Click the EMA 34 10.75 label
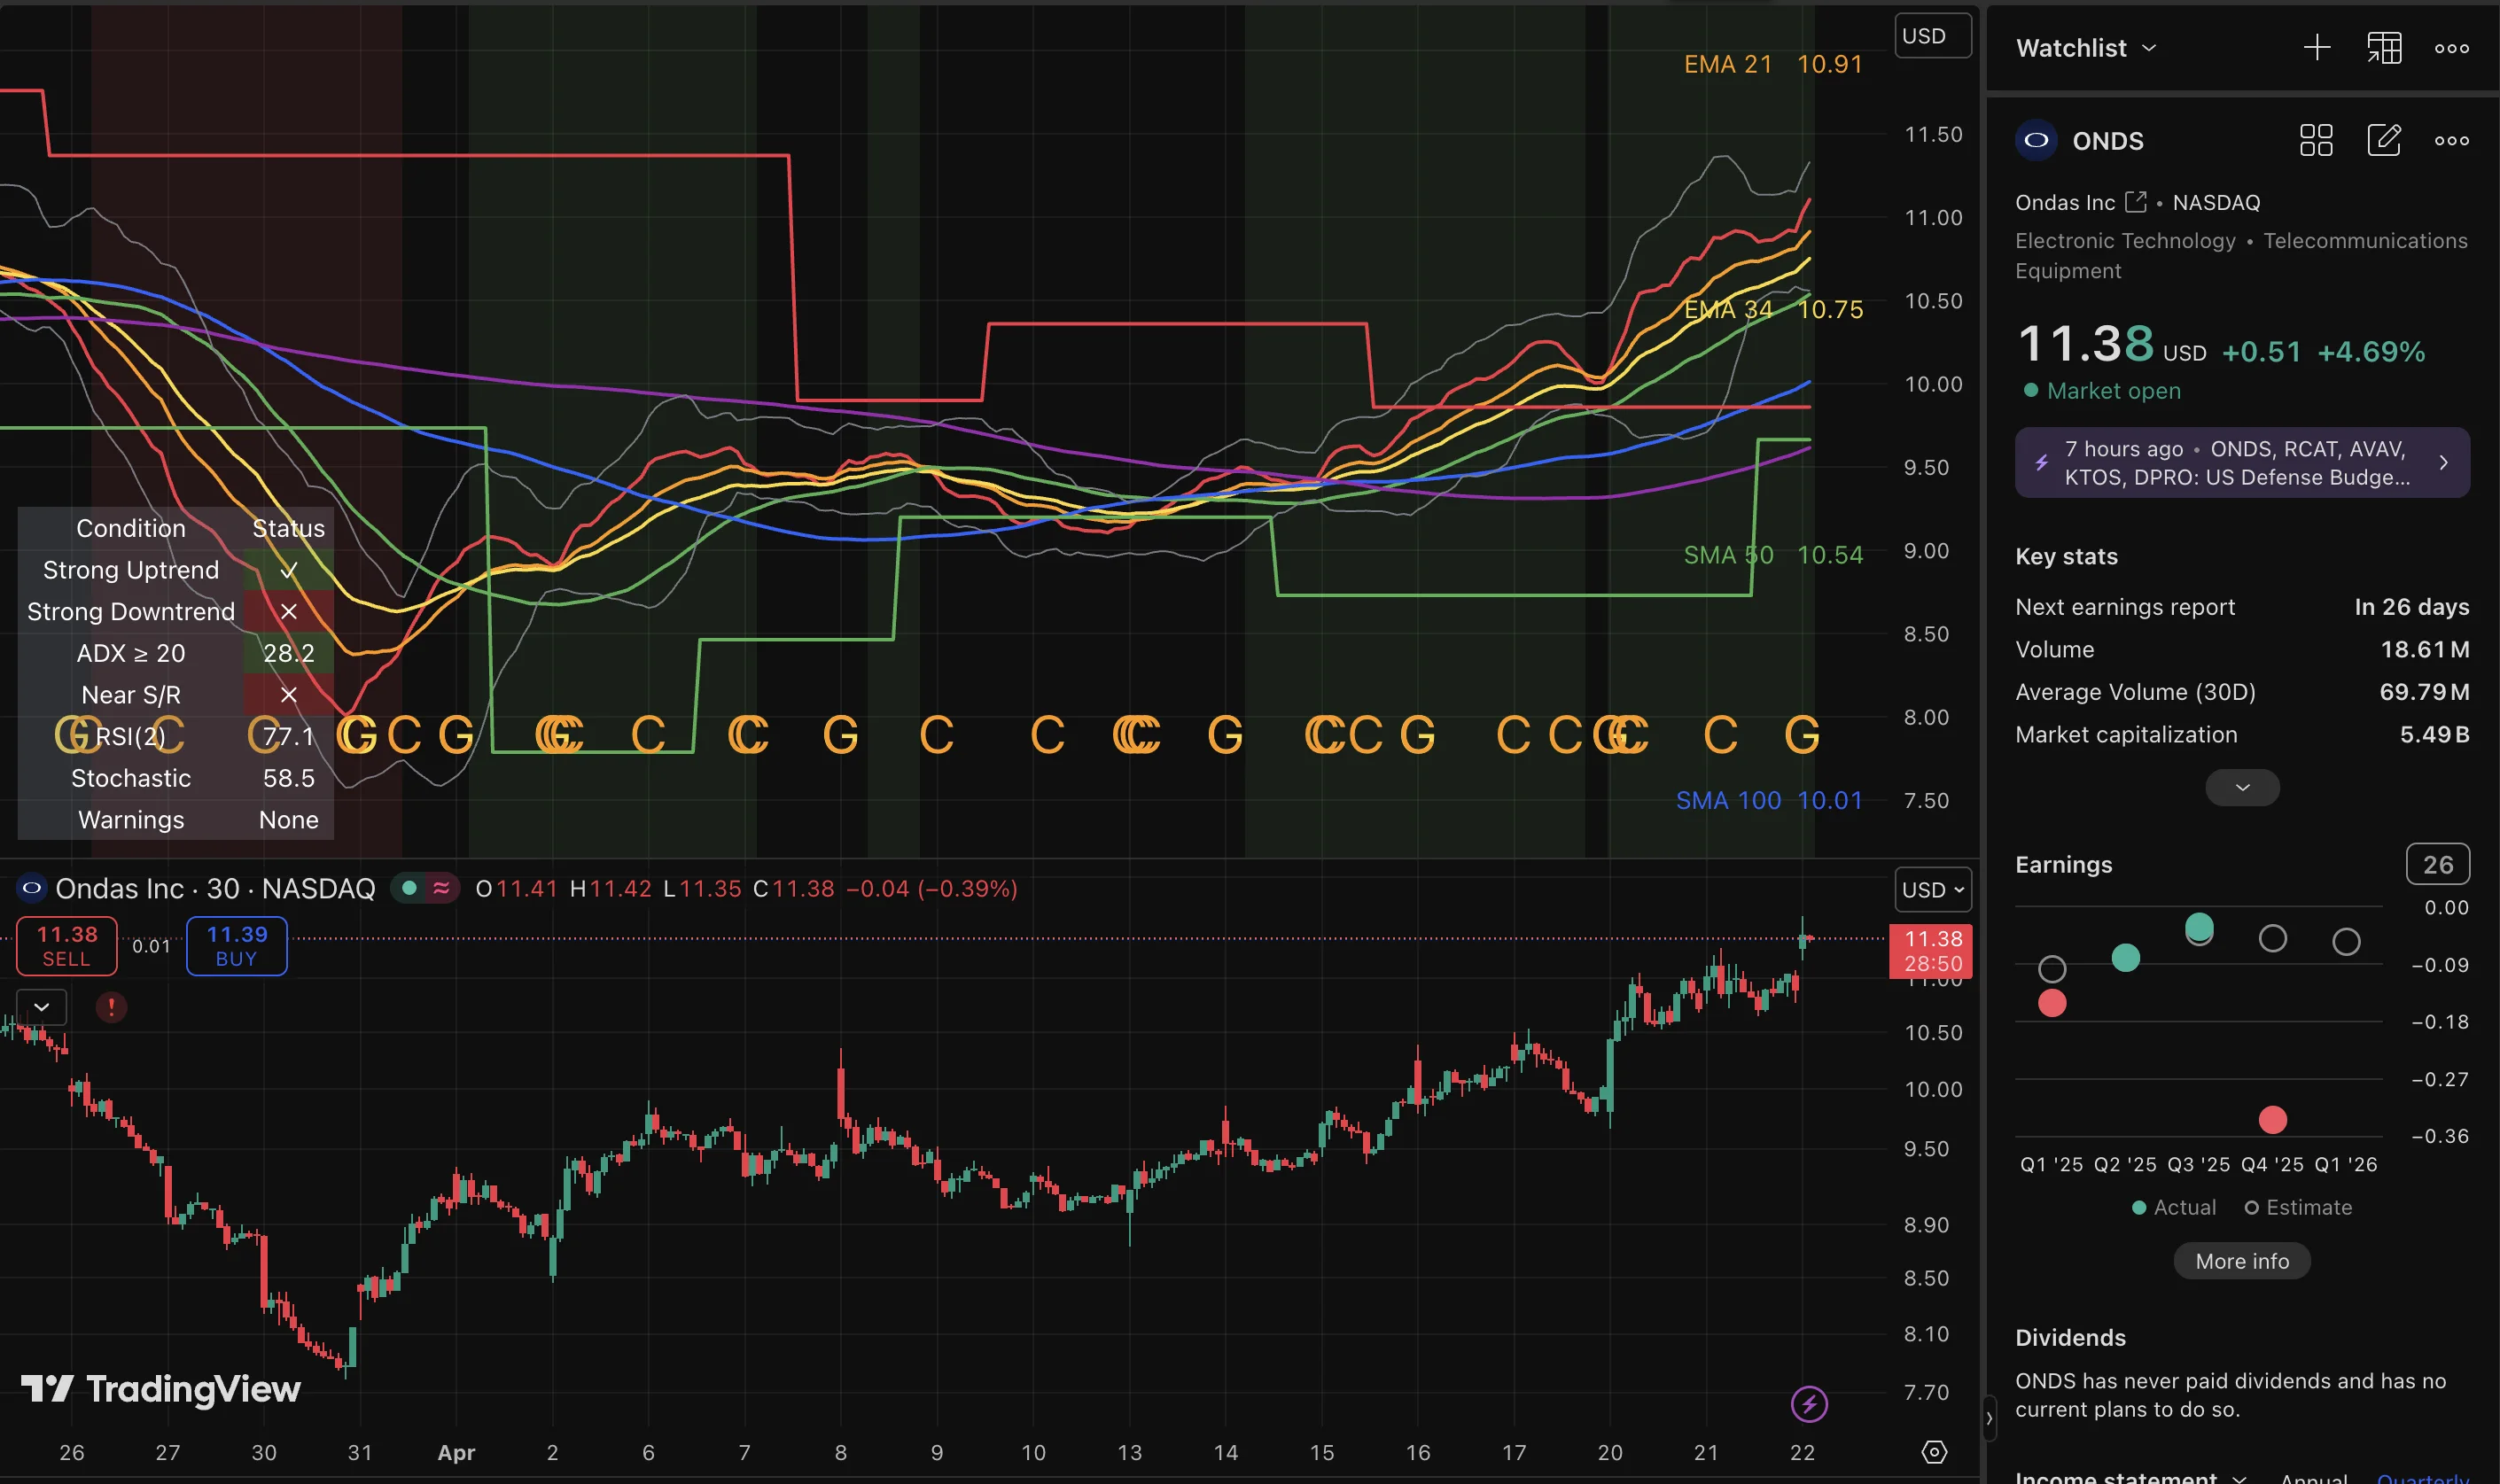 point(1773,310)
